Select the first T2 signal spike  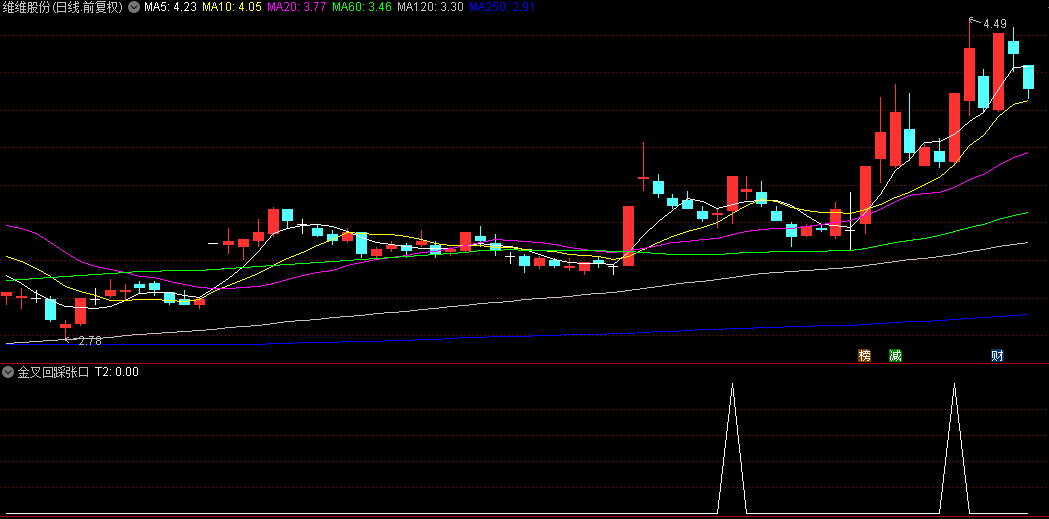(733, 448)
